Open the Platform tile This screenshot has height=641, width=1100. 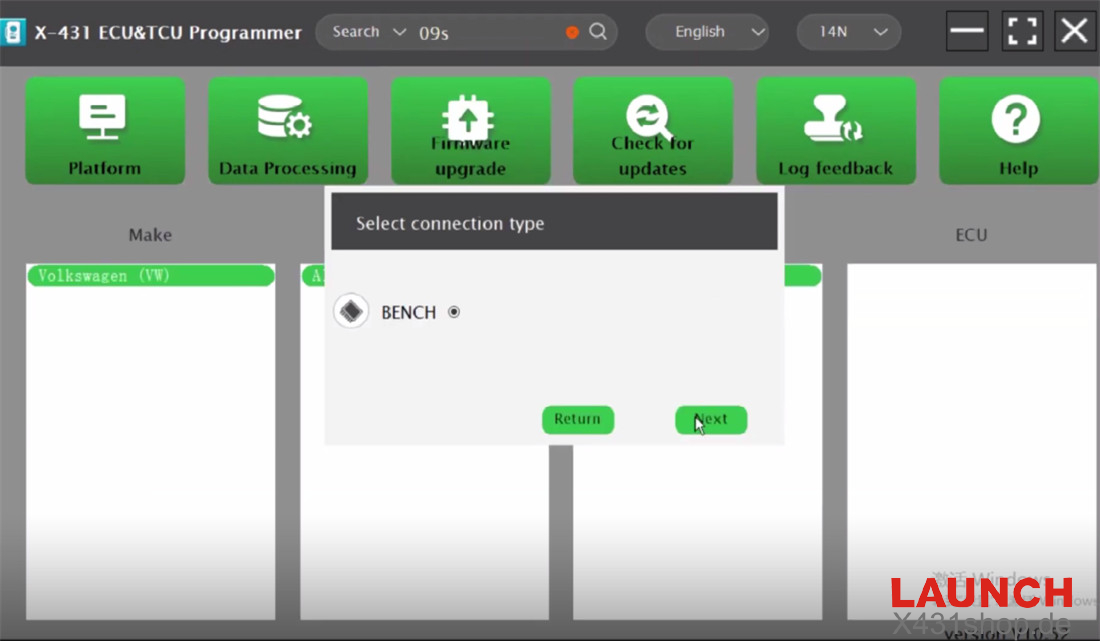click(x=105, y=131)
